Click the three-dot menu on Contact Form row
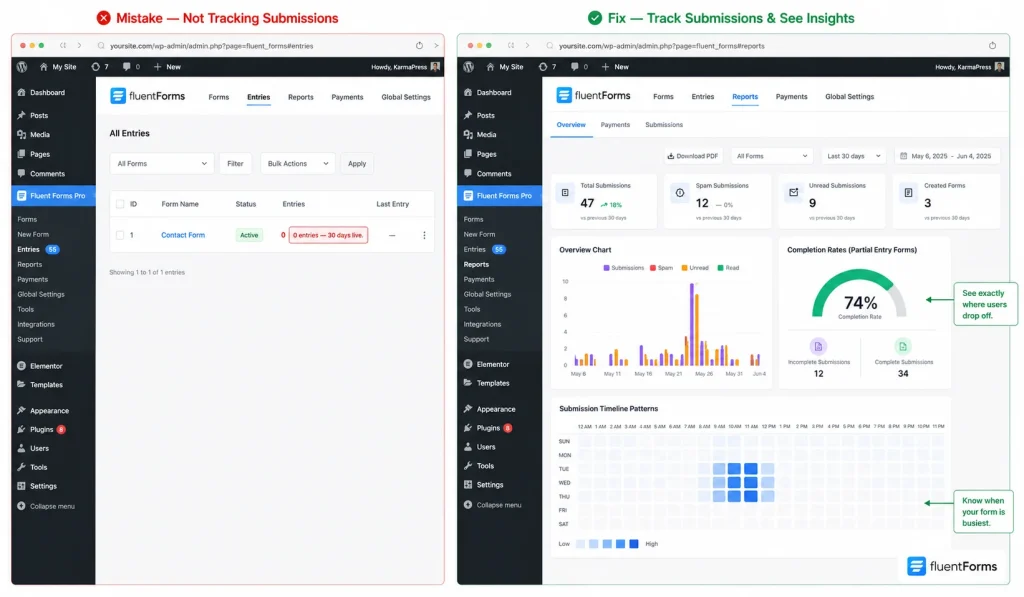 [424, 235]
